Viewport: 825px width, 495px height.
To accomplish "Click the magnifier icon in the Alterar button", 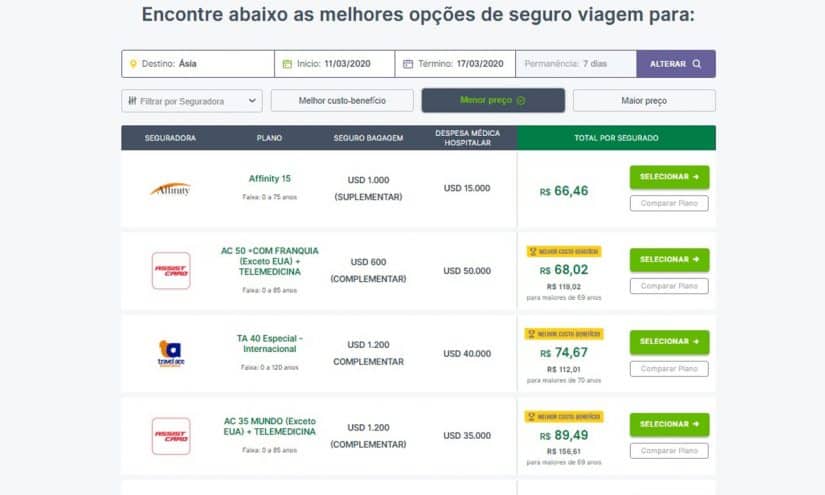I will [x=697, y=64].
